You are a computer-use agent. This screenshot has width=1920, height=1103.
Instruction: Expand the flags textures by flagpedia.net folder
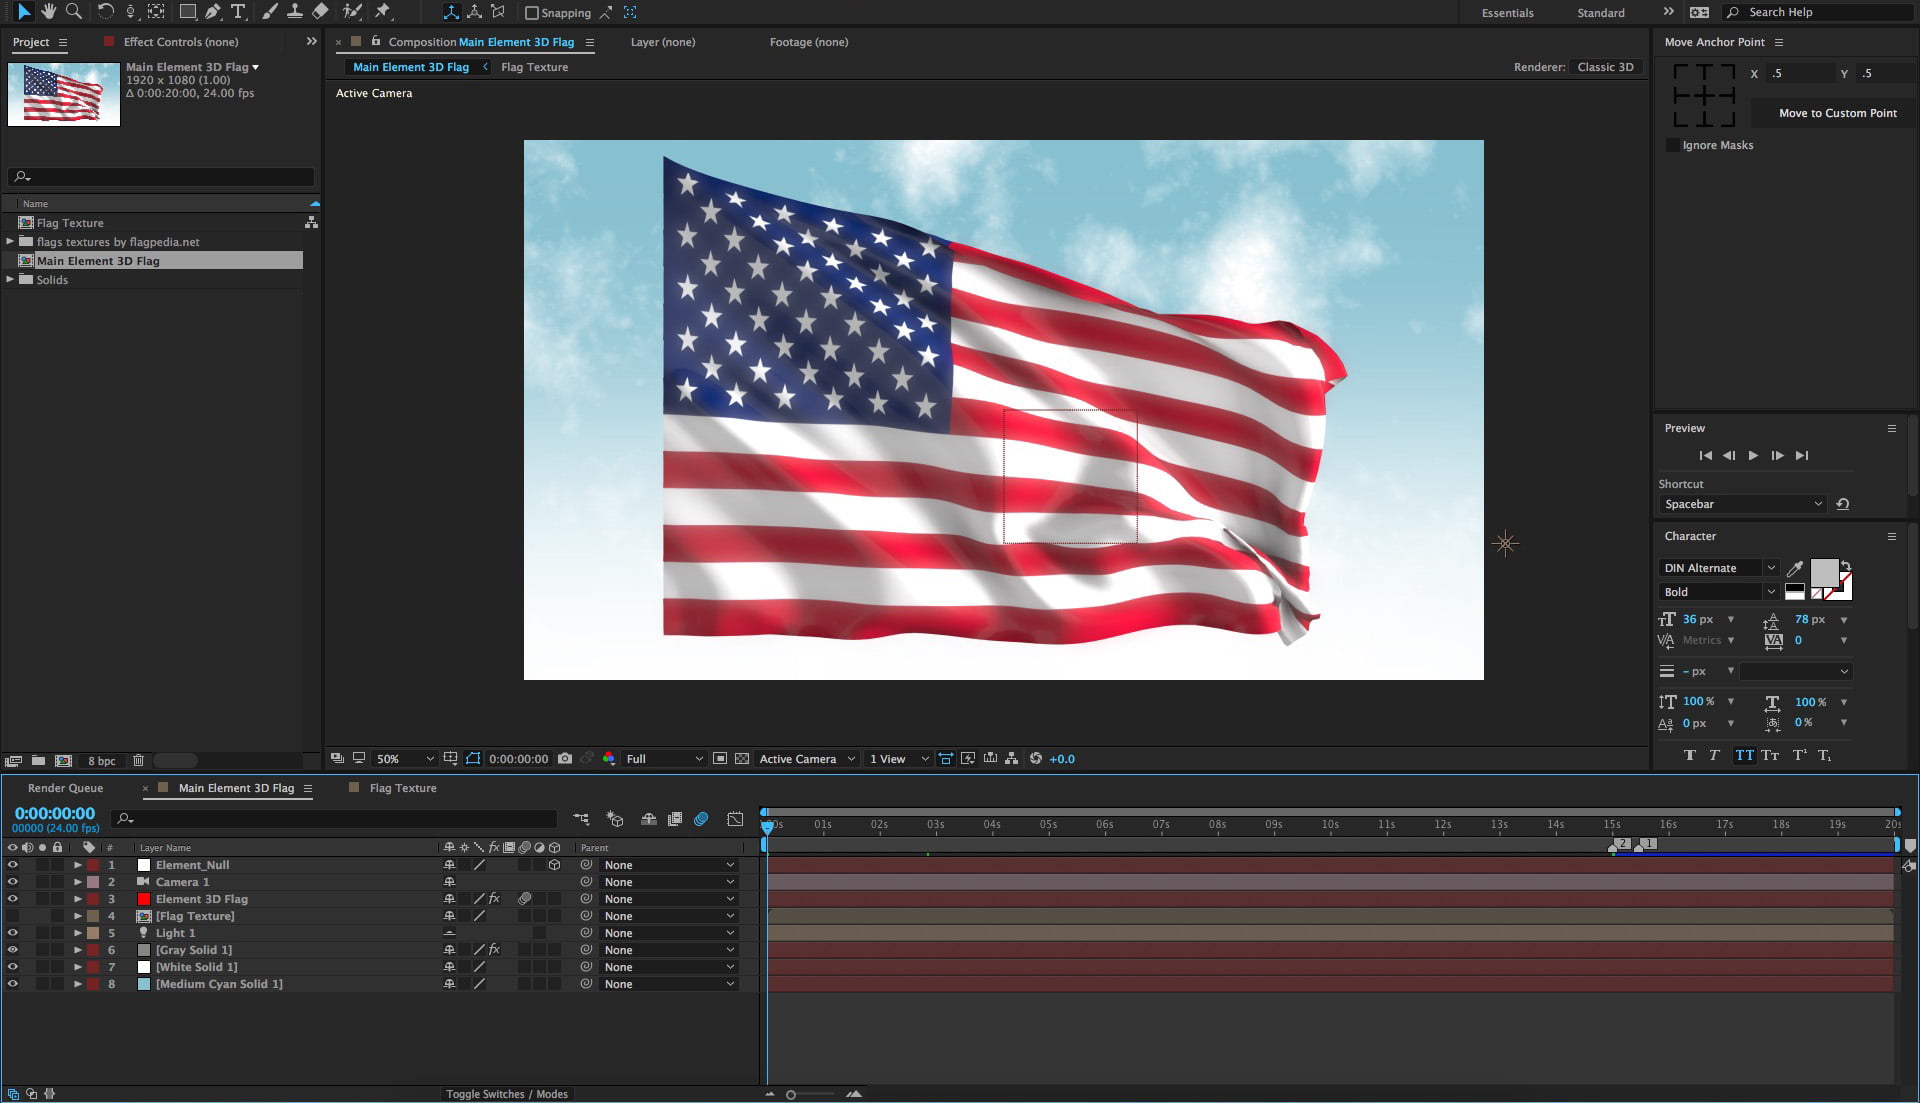click(11, 241)
